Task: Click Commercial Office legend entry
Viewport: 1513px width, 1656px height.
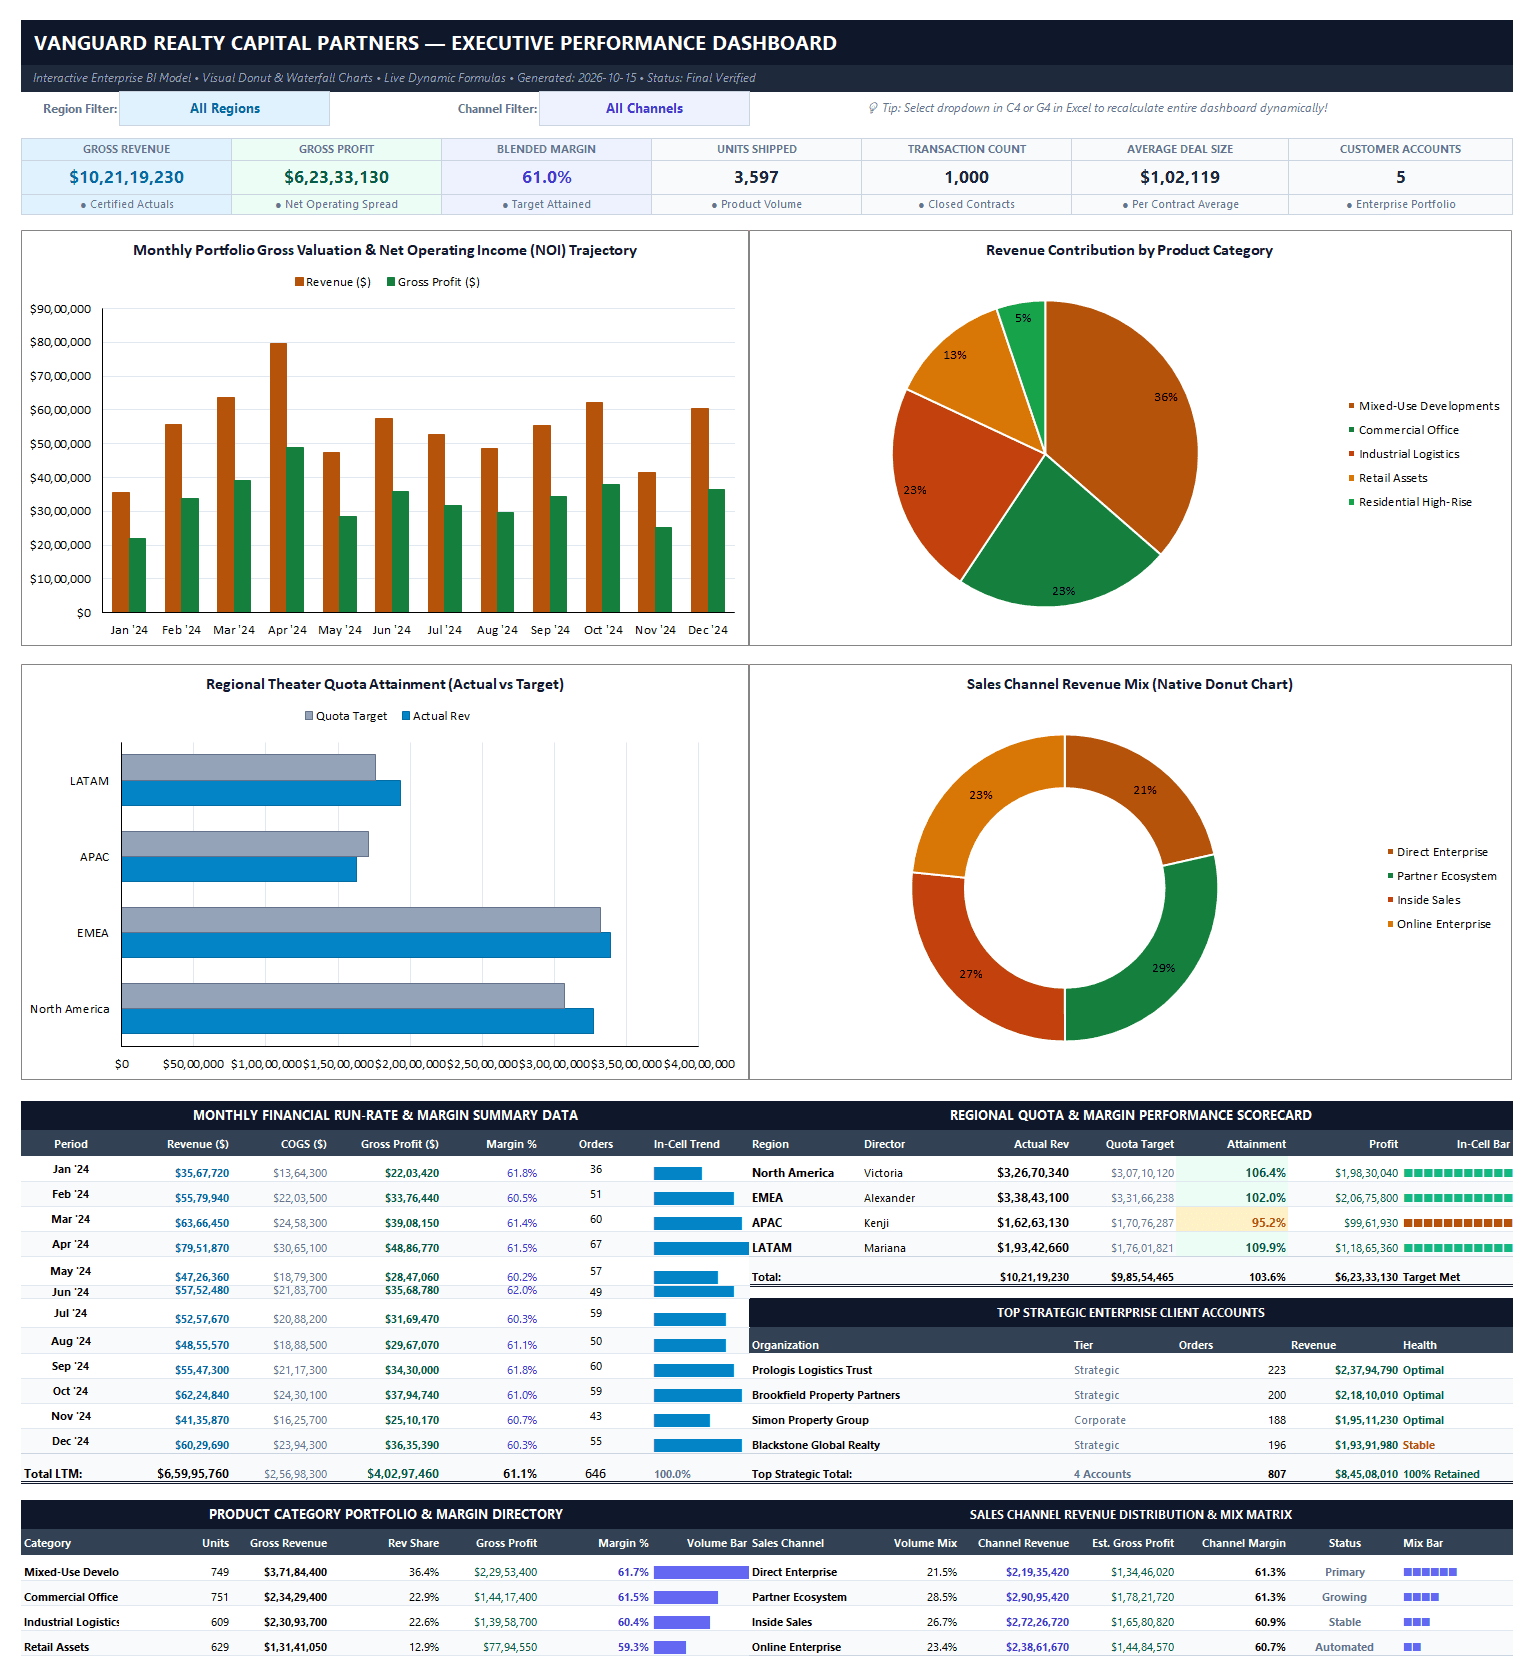Action: [1404, 430]
